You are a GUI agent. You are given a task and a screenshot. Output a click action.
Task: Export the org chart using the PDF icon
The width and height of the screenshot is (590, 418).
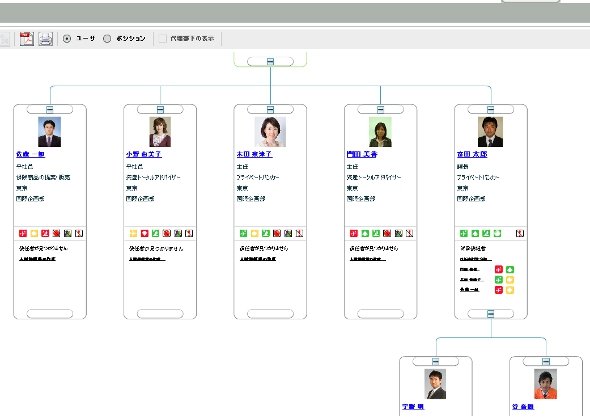[x=27, y=38]
